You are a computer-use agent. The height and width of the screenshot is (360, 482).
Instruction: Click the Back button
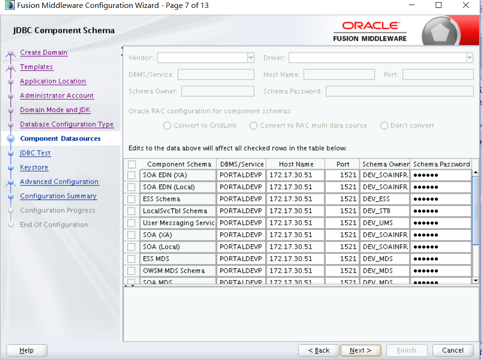coord(319,350)
